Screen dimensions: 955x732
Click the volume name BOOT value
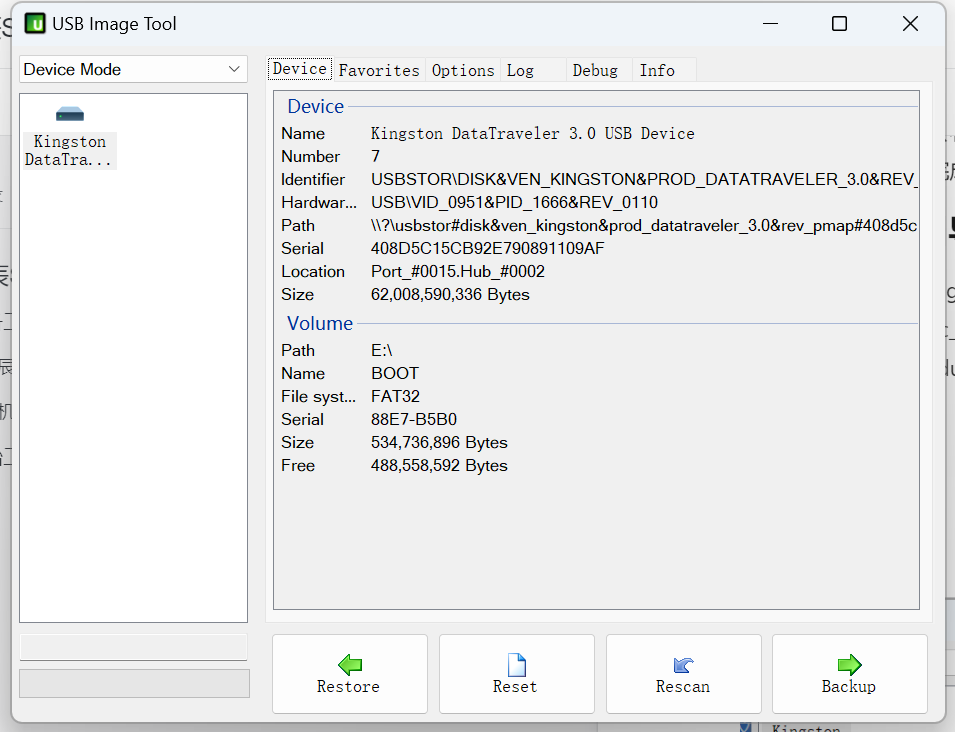point(395,373)
